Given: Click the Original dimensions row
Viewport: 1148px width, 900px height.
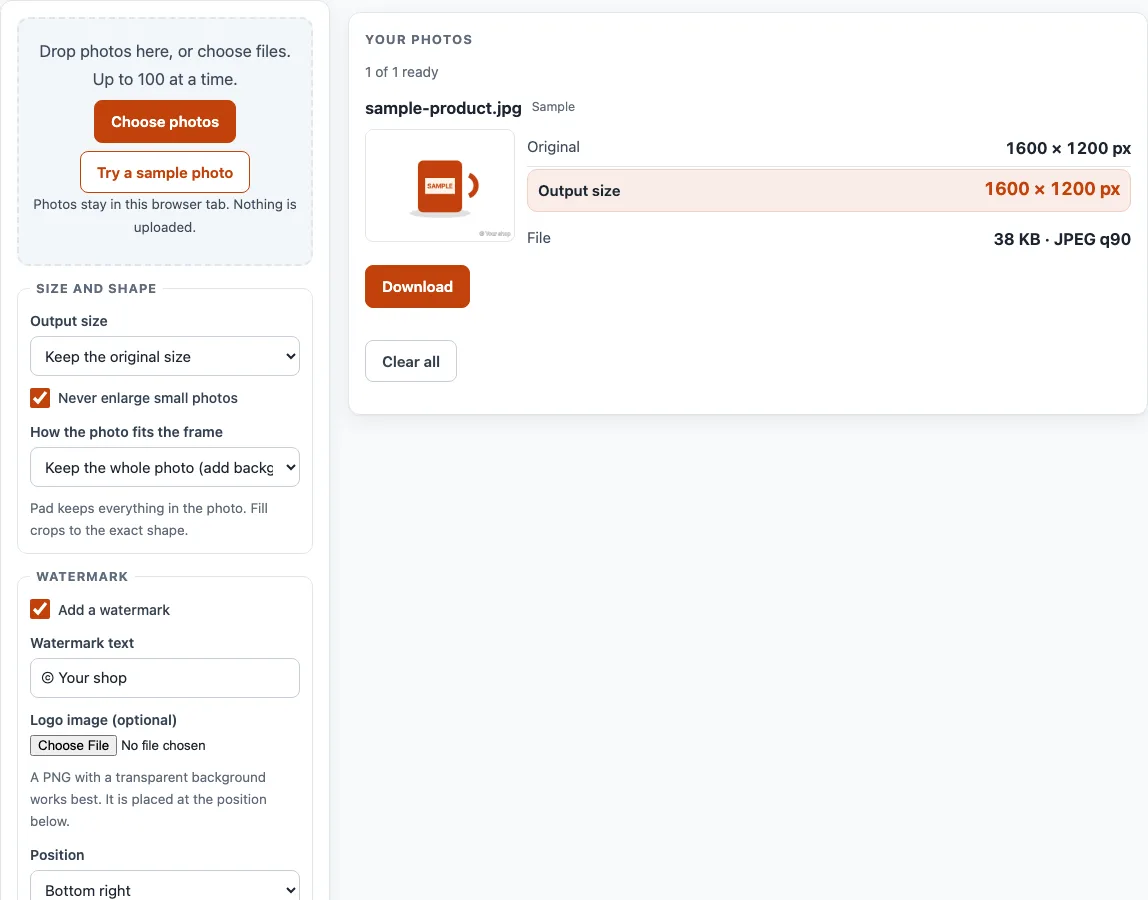Looking at the screenshot, I should [829, 147].
